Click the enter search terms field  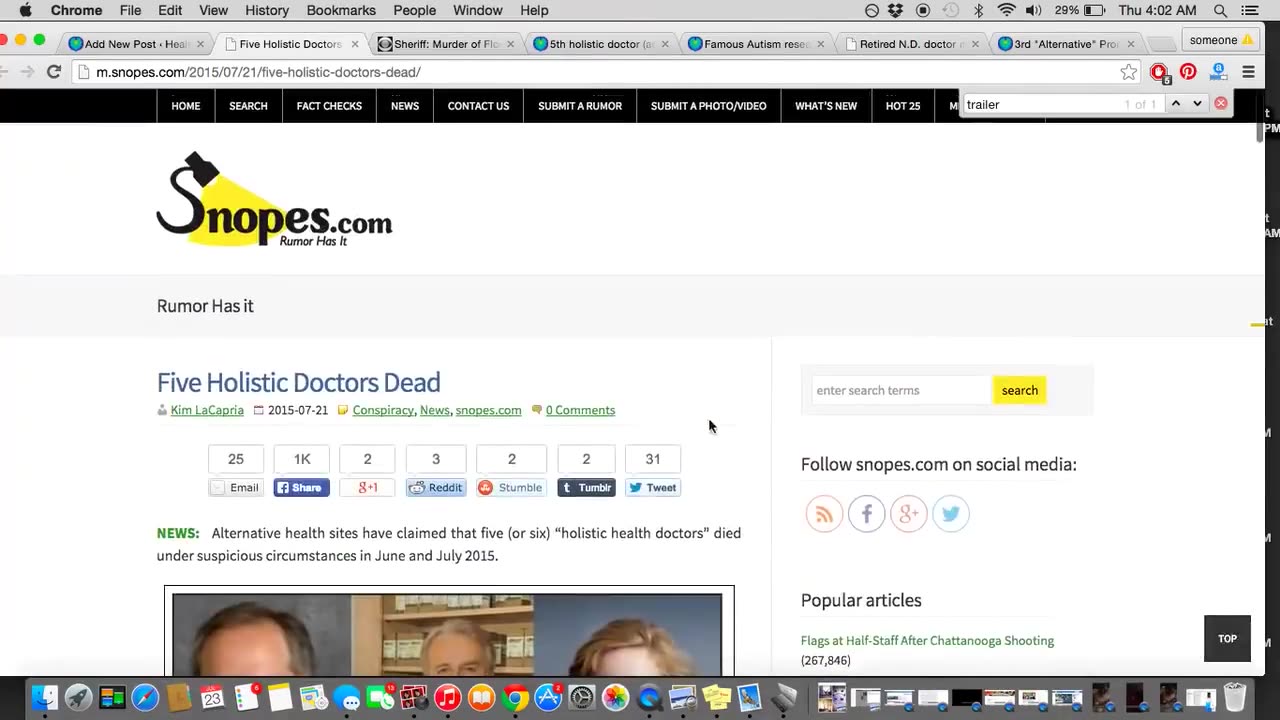click(x=901, y=390)
